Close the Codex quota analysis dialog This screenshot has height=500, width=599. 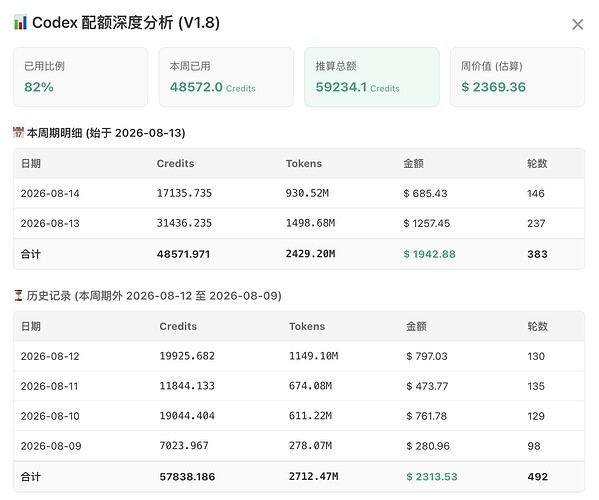(x=578, y=24)
